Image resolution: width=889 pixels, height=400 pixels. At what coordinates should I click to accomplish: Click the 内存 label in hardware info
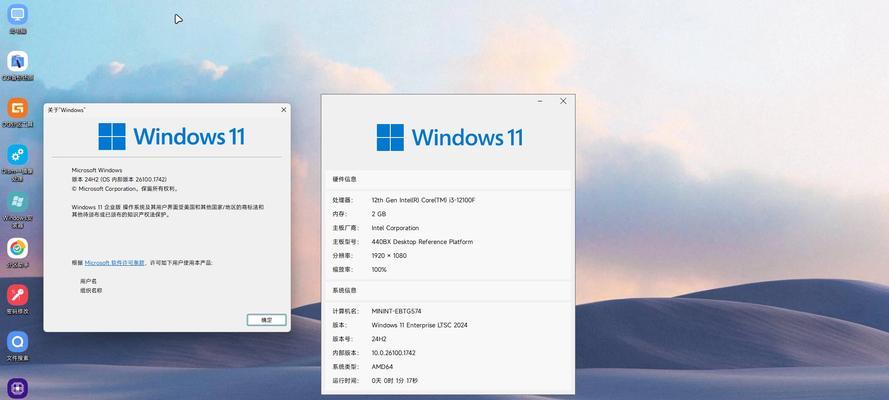pyautogui.click(x=340, y=214)
